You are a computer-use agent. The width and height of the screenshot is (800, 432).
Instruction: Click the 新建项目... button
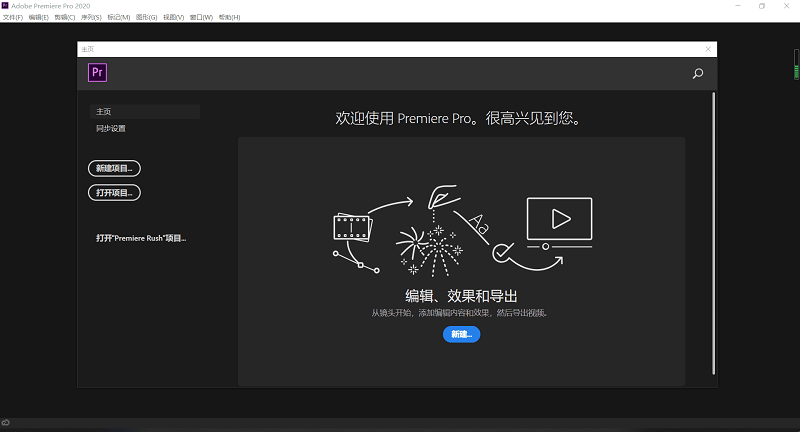point(114,168)
